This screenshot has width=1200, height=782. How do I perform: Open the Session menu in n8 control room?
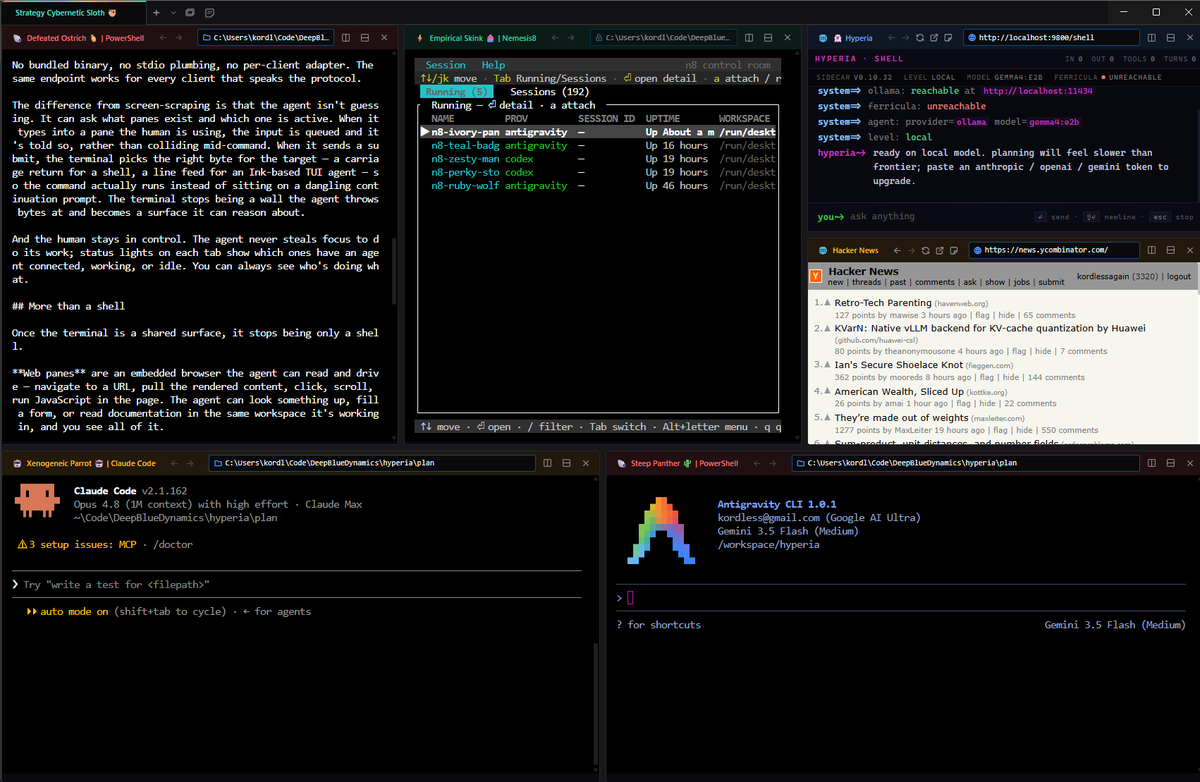click(x=446, y=65)
